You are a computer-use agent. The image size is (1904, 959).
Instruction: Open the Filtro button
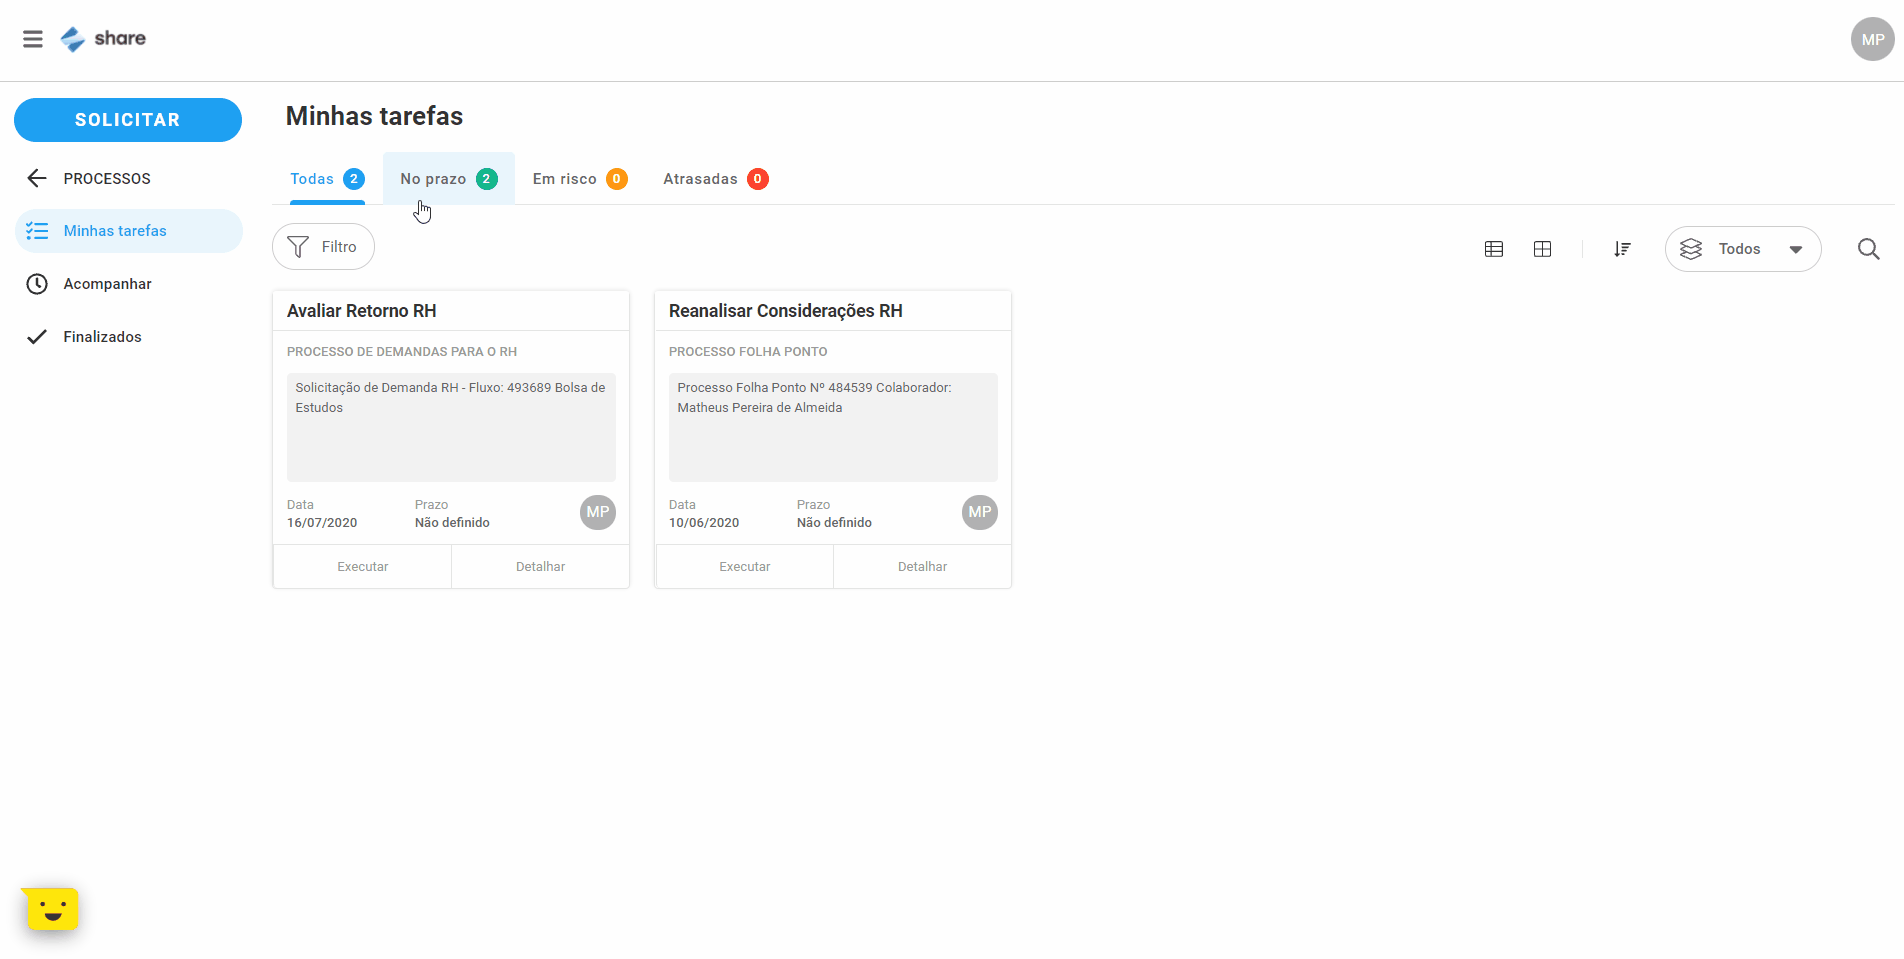click(x=323, y=247)
